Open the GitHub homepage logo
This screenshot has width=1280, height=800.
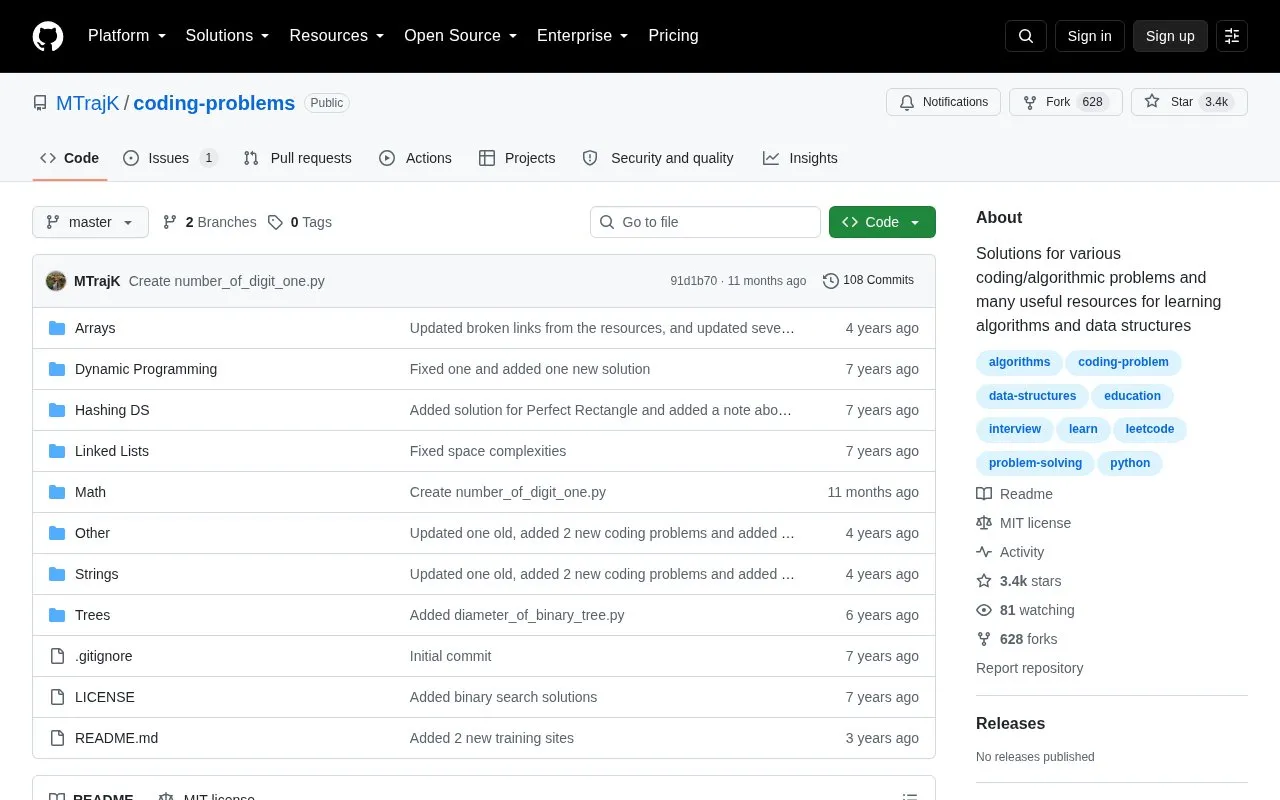pos(48,36)
